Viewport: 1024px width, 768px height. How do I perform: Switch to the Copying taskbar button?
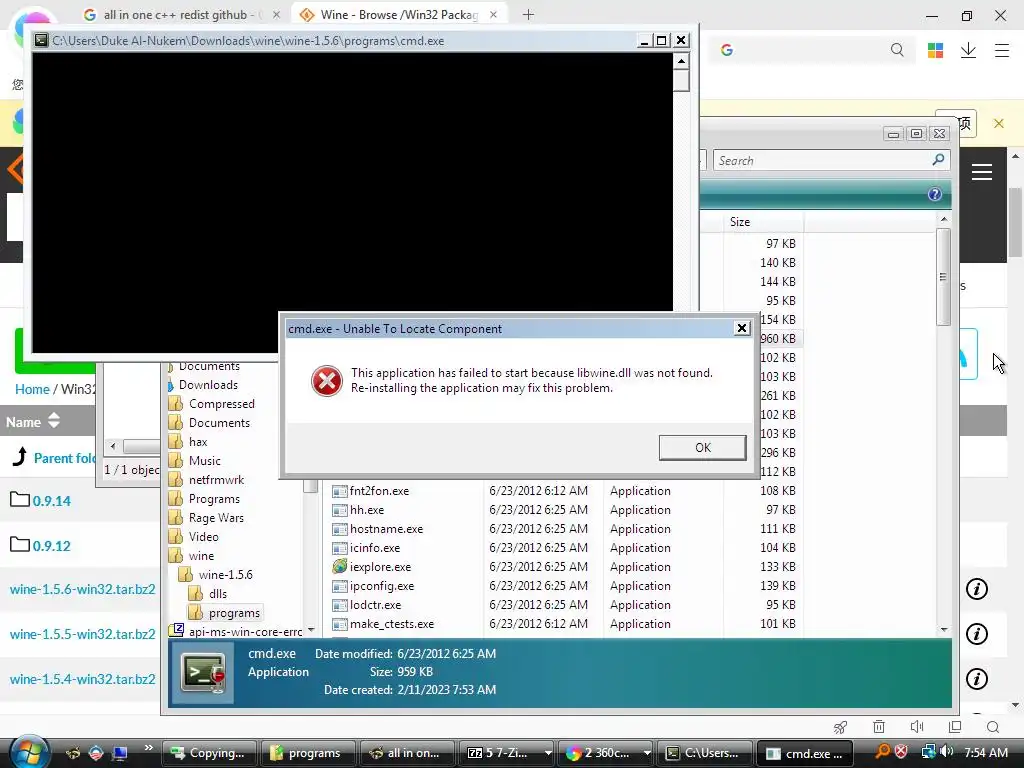[x=208, y=753]
